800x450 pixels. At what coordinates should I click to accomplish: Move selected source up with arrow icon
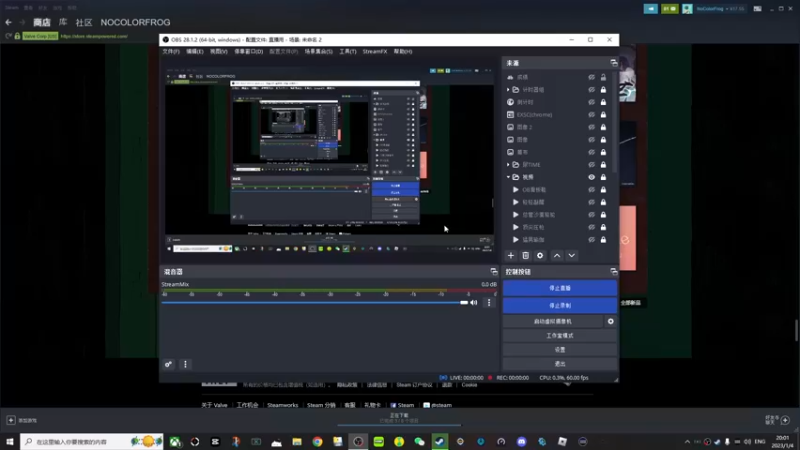(x=557, y=256)
